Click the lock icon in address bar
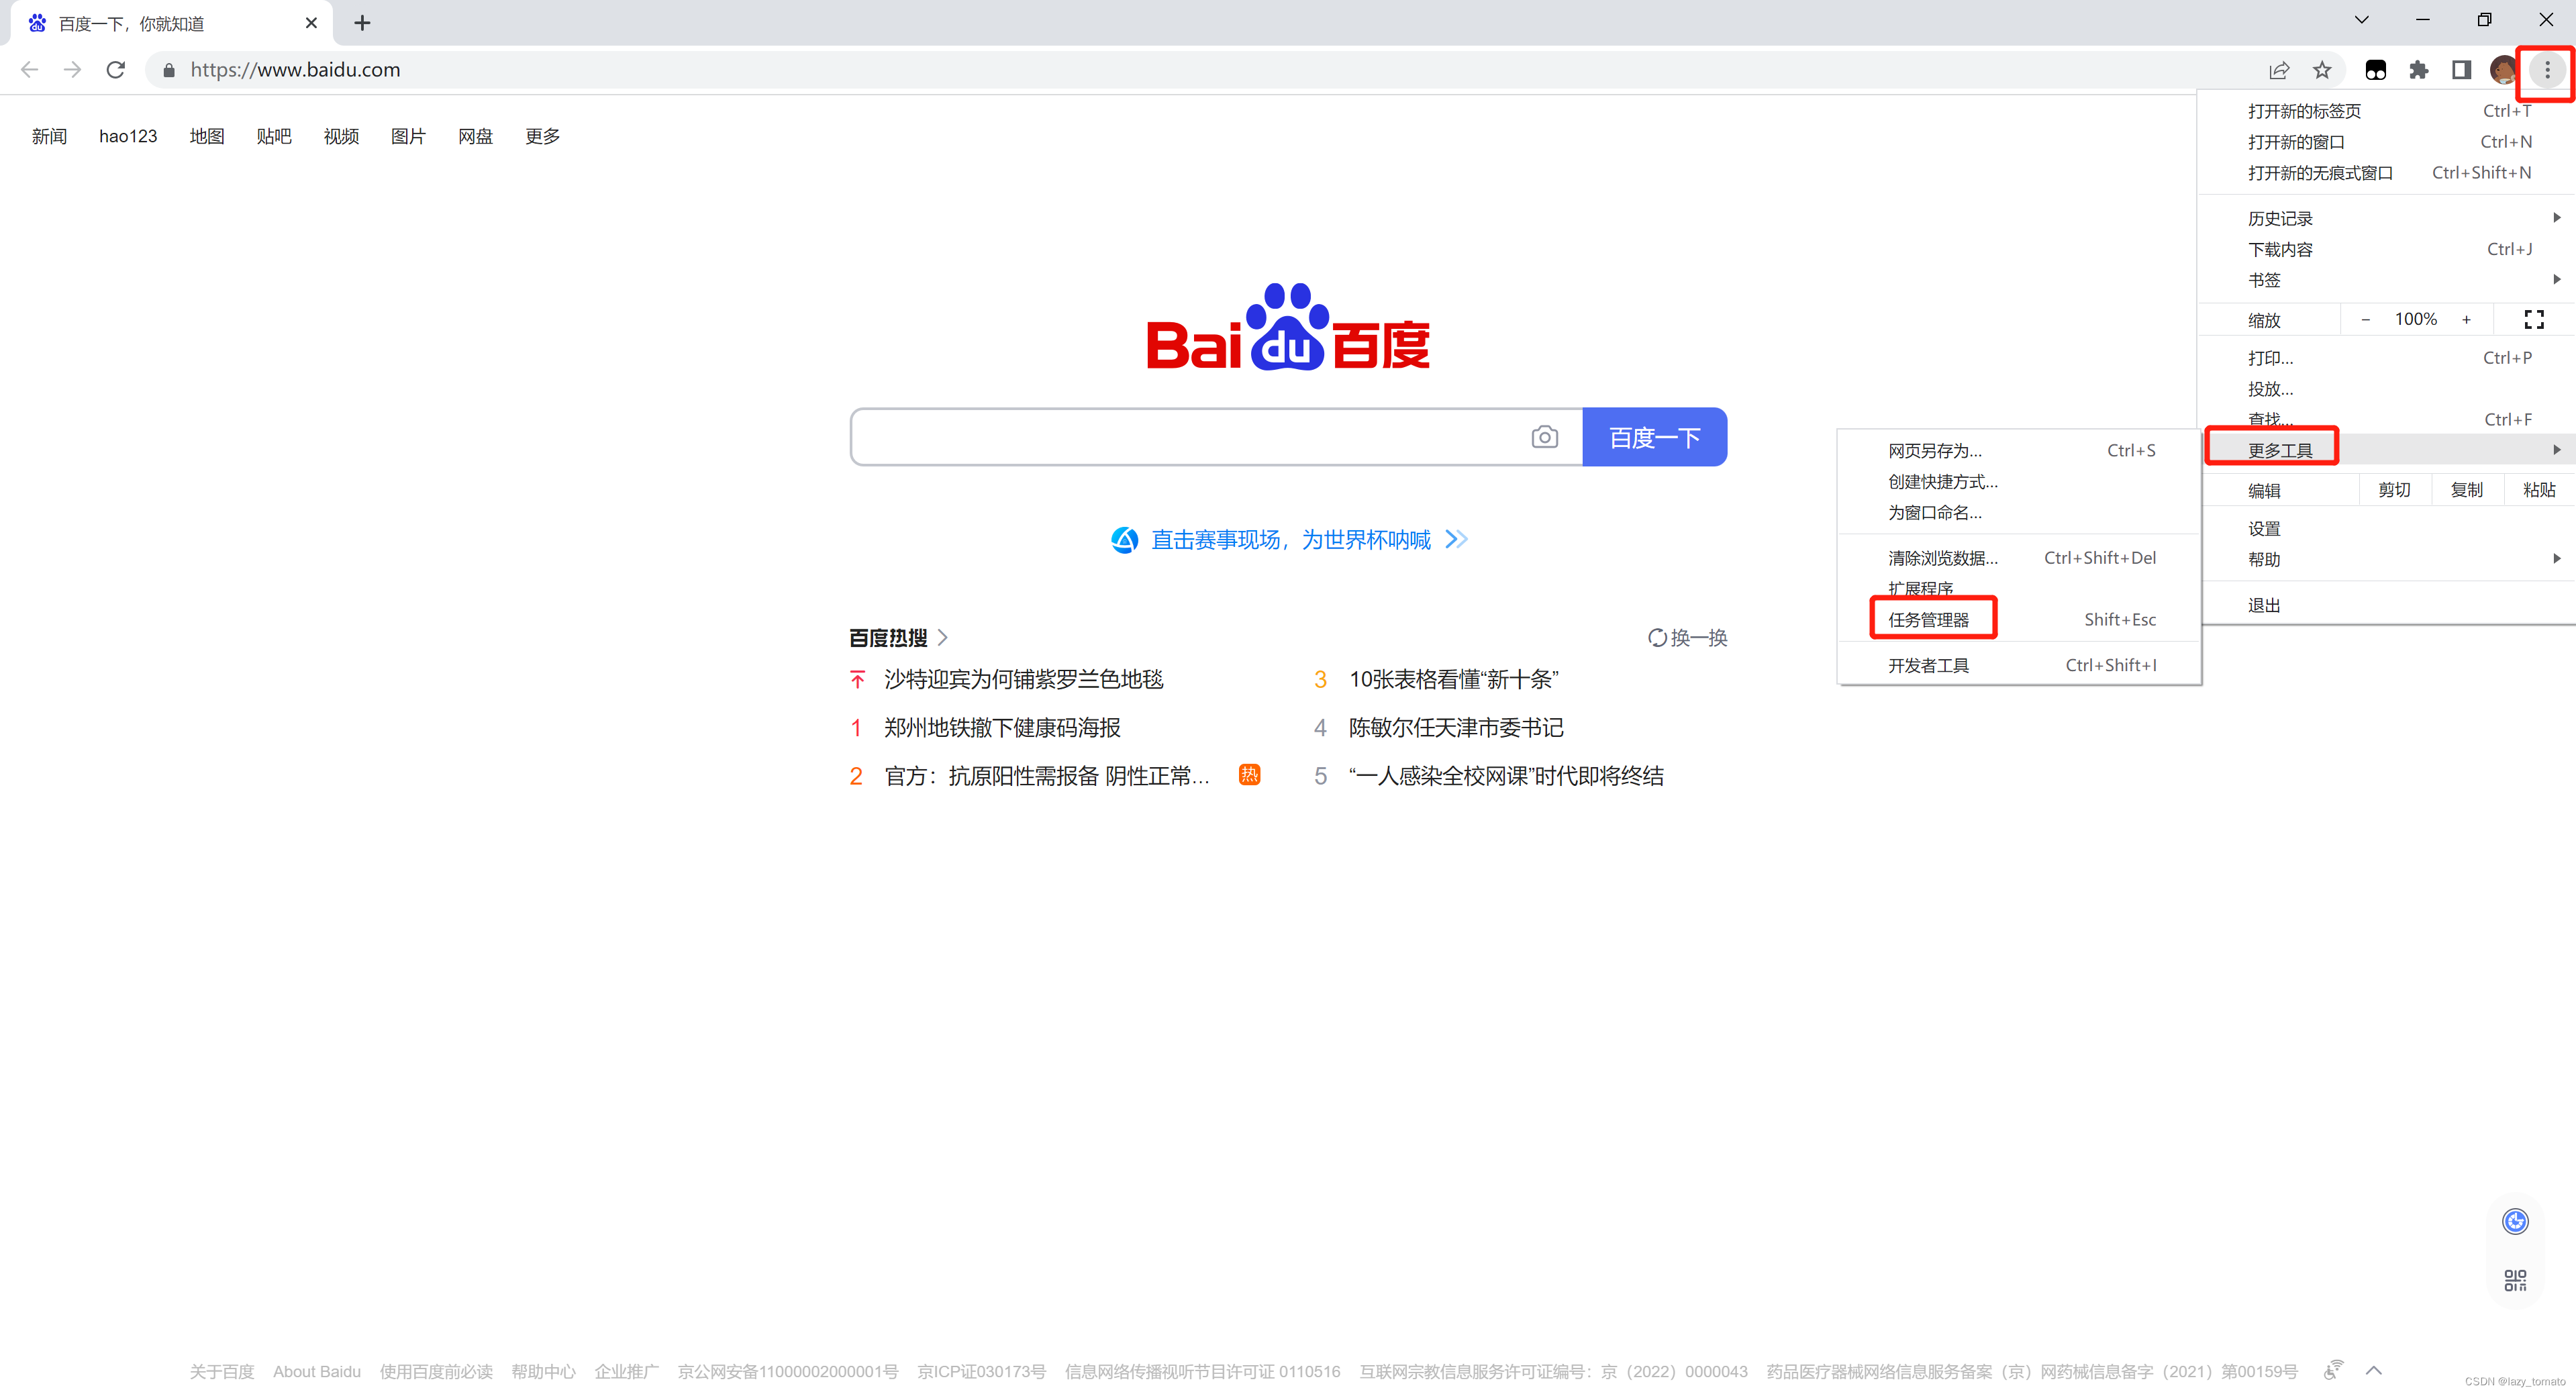The height and width of the screenshot is (1394, 2576). 169,70
